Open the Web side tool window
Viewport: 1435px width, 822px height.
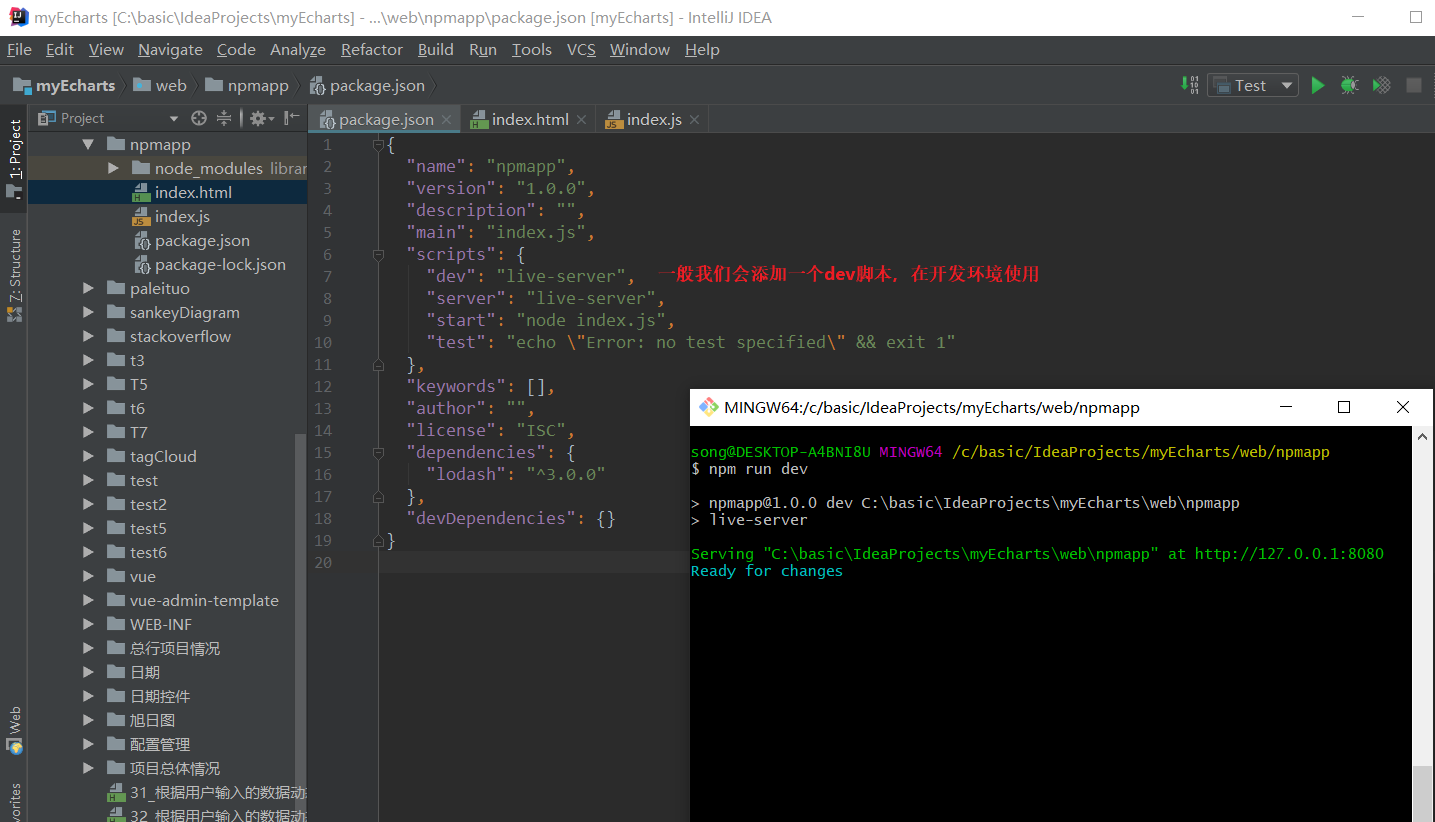[14, 730]
